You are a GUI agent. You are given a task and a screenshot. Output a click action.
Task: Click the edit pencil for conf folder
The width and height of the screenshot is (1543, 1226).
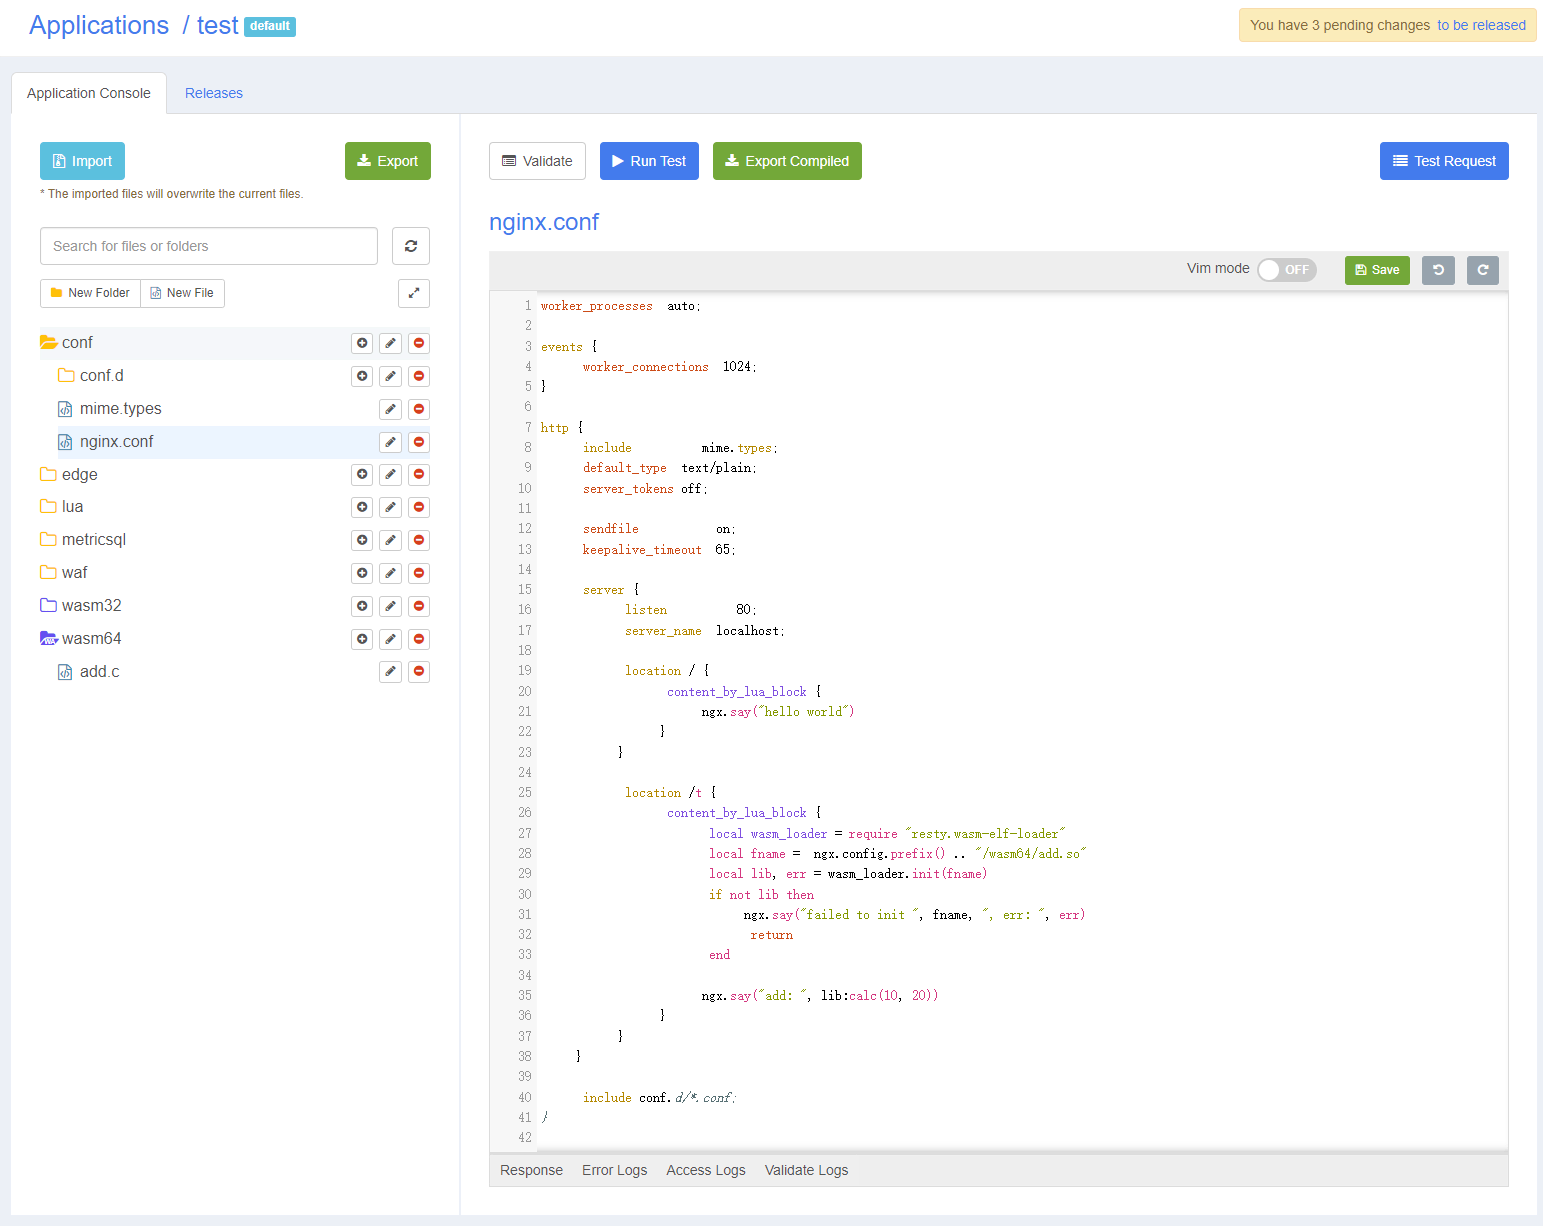(391, 343)
